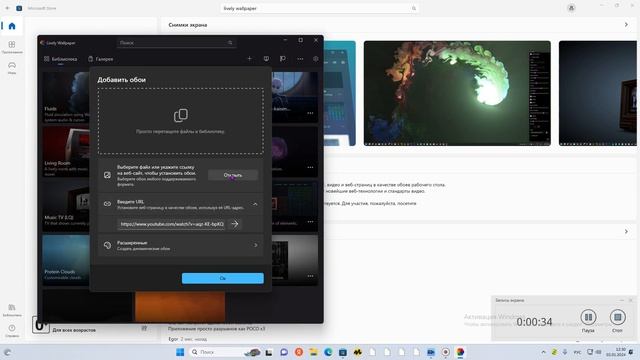Click the YouTube URL input field

(x=171, y=224)
